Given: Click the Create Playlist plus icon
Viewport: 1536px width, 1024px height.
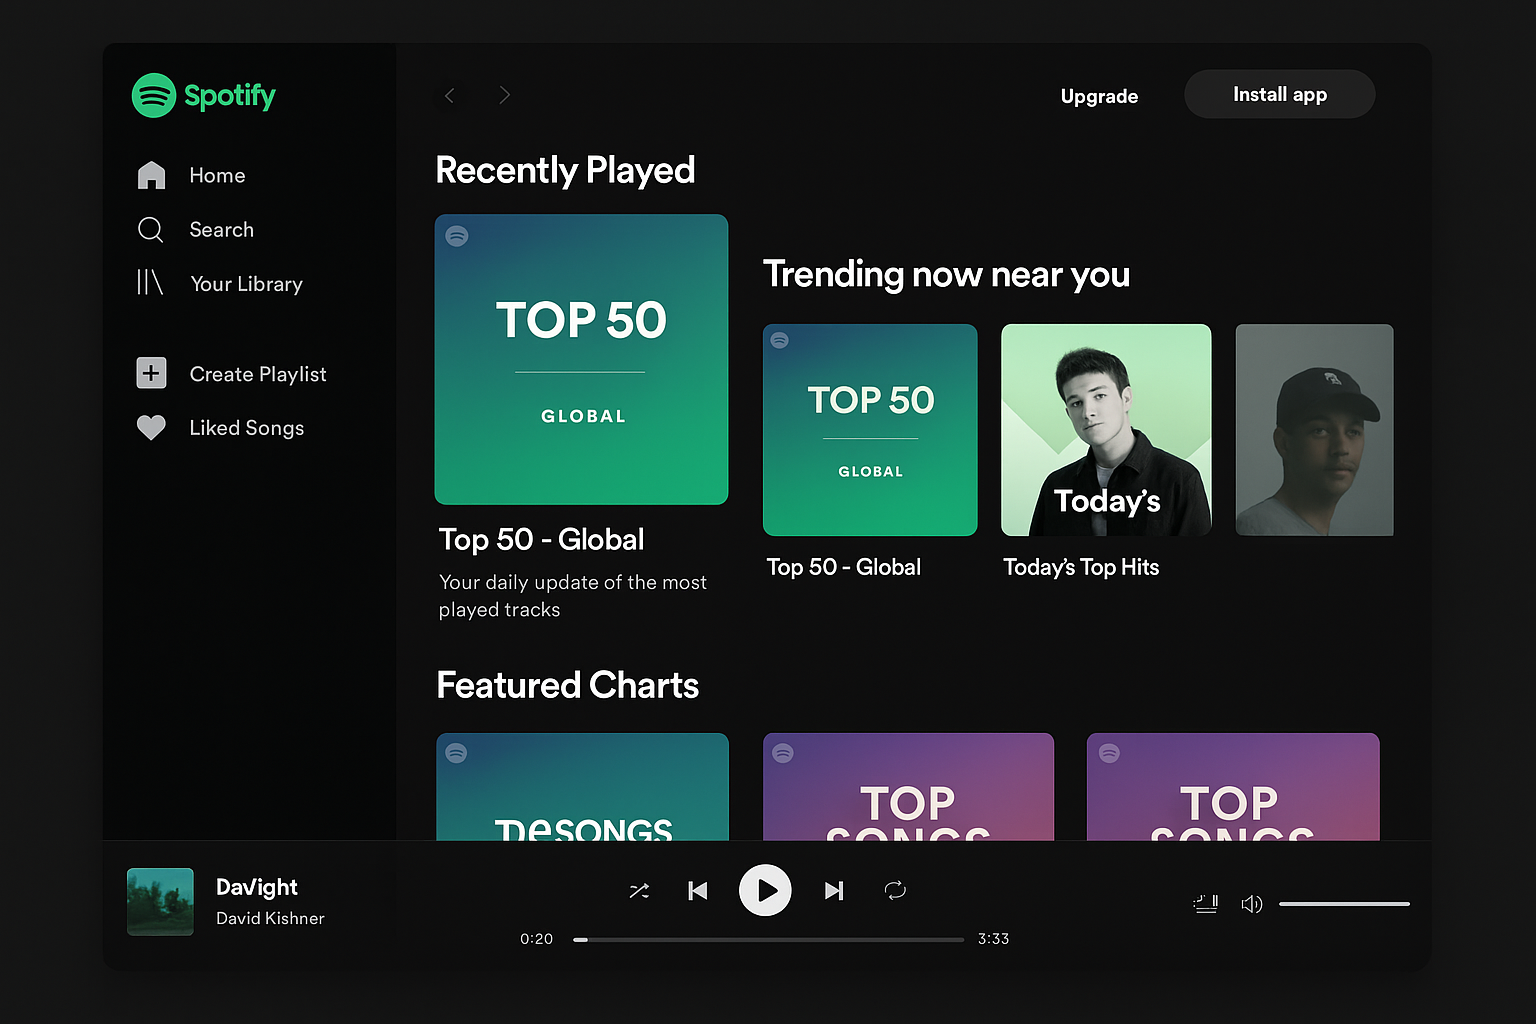Looking at the screenshot, I should [x=151, y=373].
